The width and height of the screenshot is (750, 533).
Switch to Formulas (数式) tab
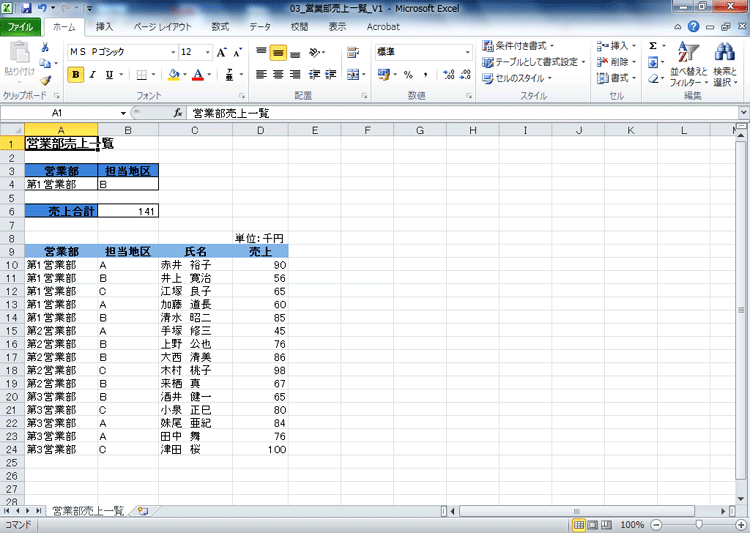[220, 27]
